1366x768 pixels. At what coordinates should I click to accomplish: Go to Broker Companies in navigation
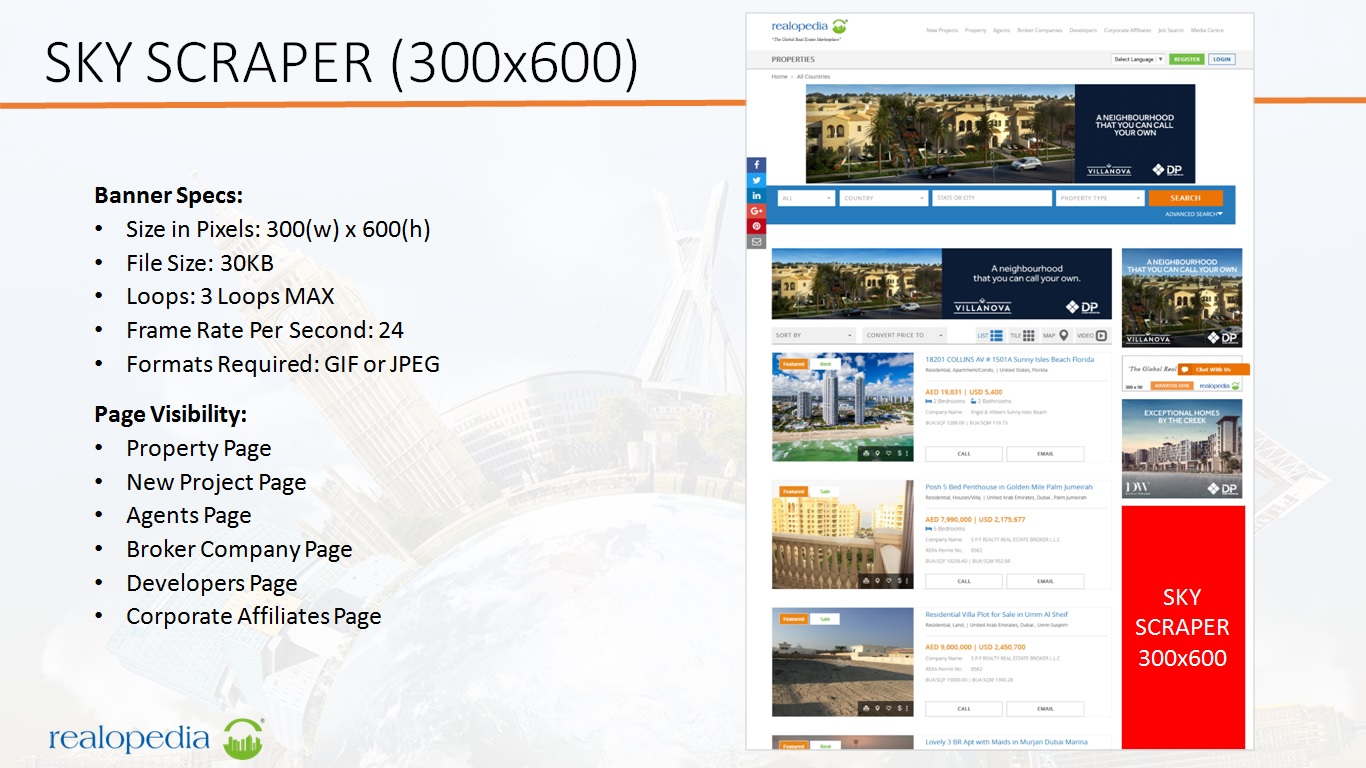1039,31
